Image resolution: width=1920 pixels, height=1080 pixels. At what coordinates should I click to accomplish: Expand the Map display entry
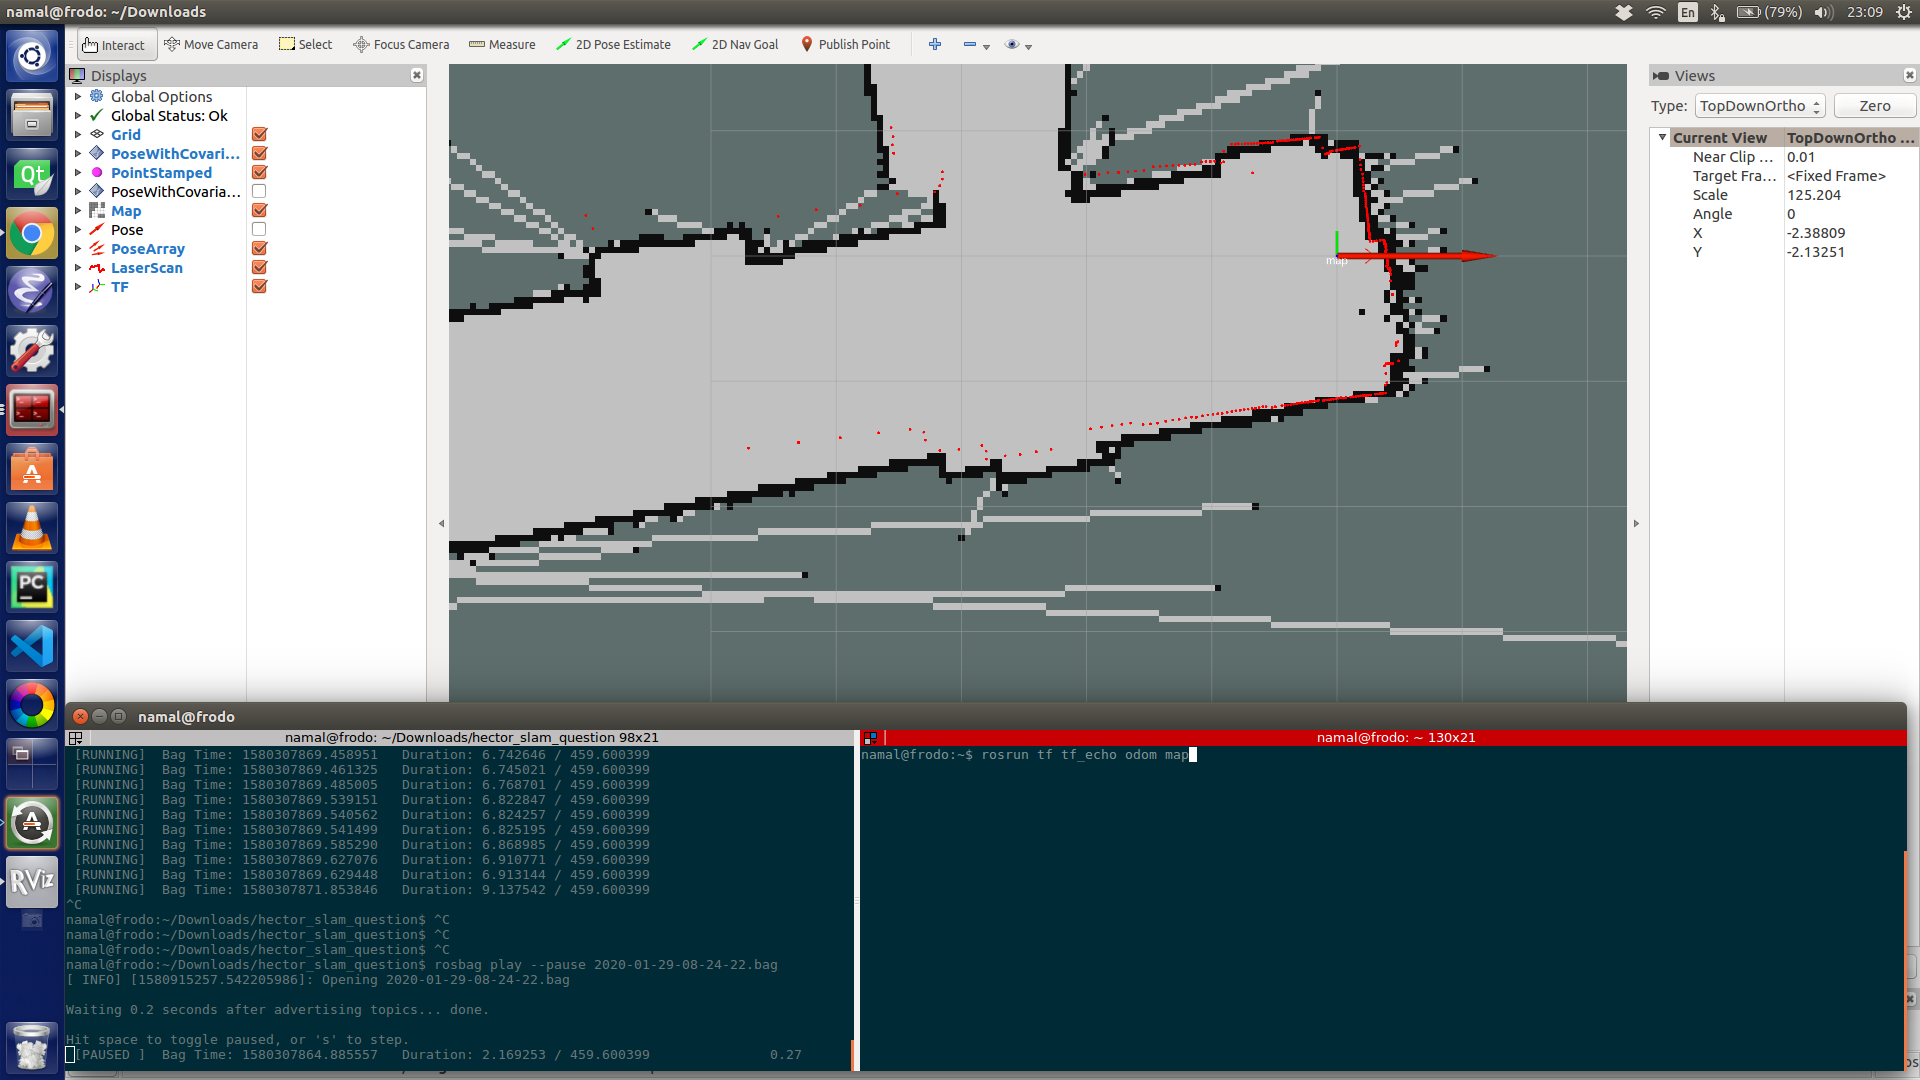pyautogui.click(x=78, y=211)
